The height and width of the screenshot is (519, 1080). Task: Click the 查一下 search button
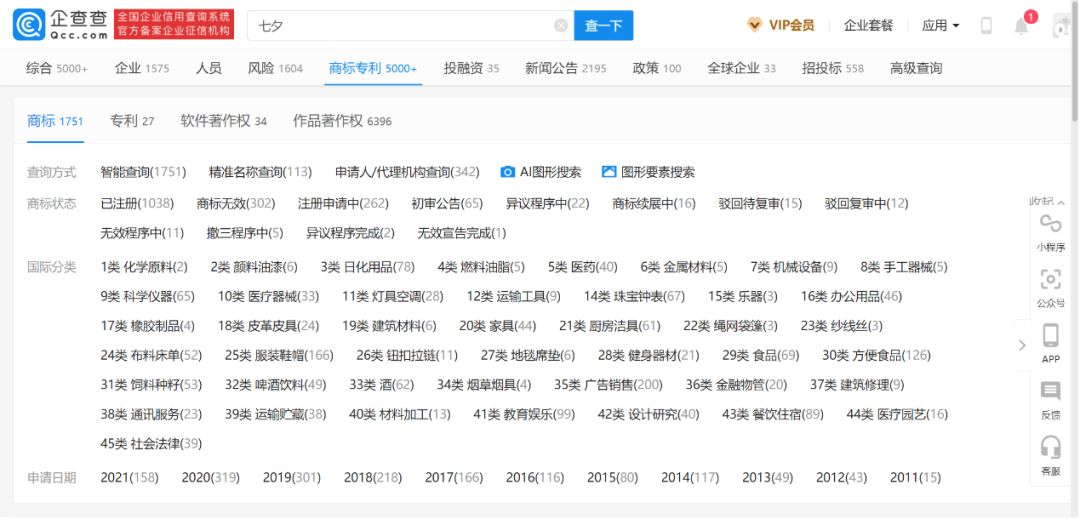(603, 25)
